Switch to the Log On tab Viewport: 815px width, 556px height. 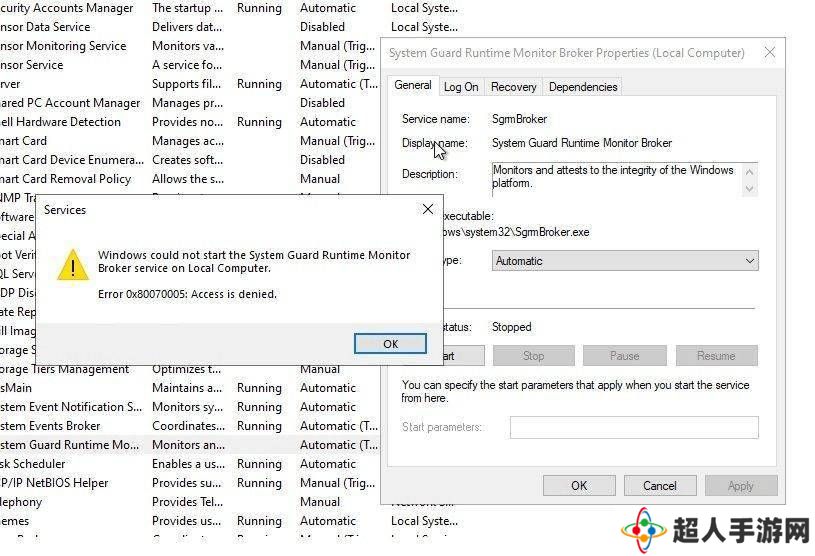coord(461,87)
